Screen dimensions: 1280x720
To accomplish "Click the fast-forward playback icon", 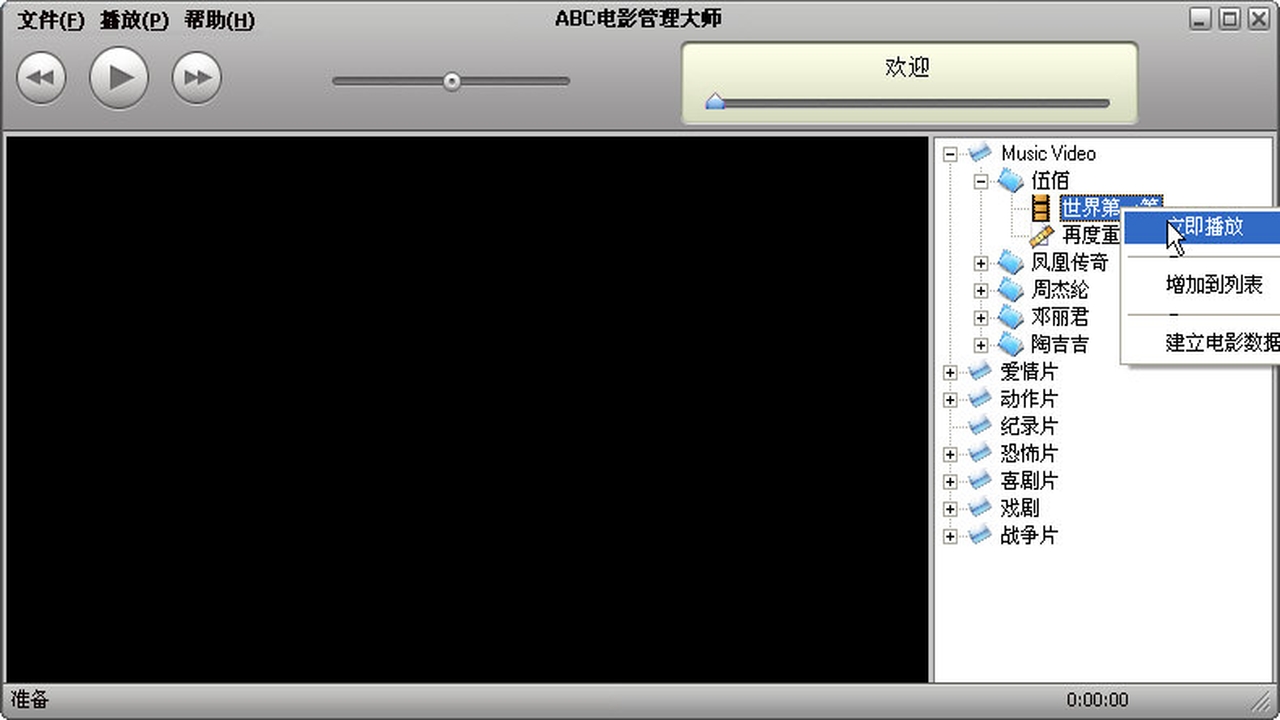I will coord(196,77).
